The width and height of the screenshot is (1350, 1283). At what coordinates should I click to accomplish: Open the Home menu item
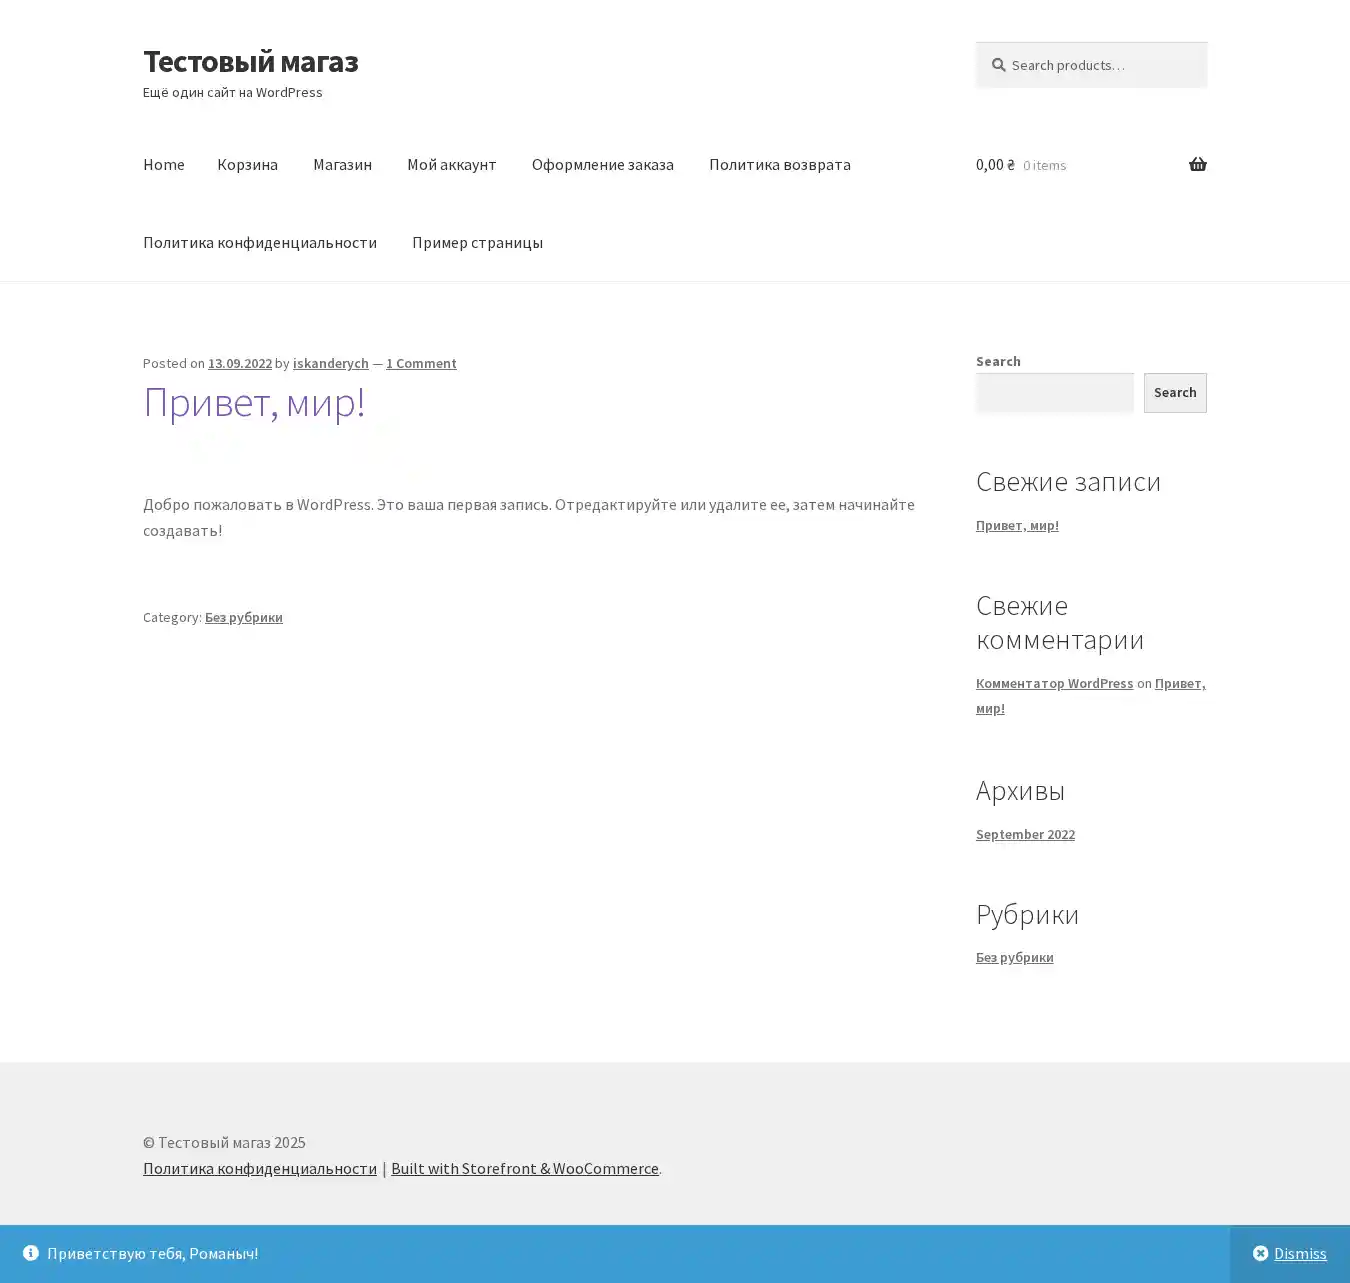[163, 164]
